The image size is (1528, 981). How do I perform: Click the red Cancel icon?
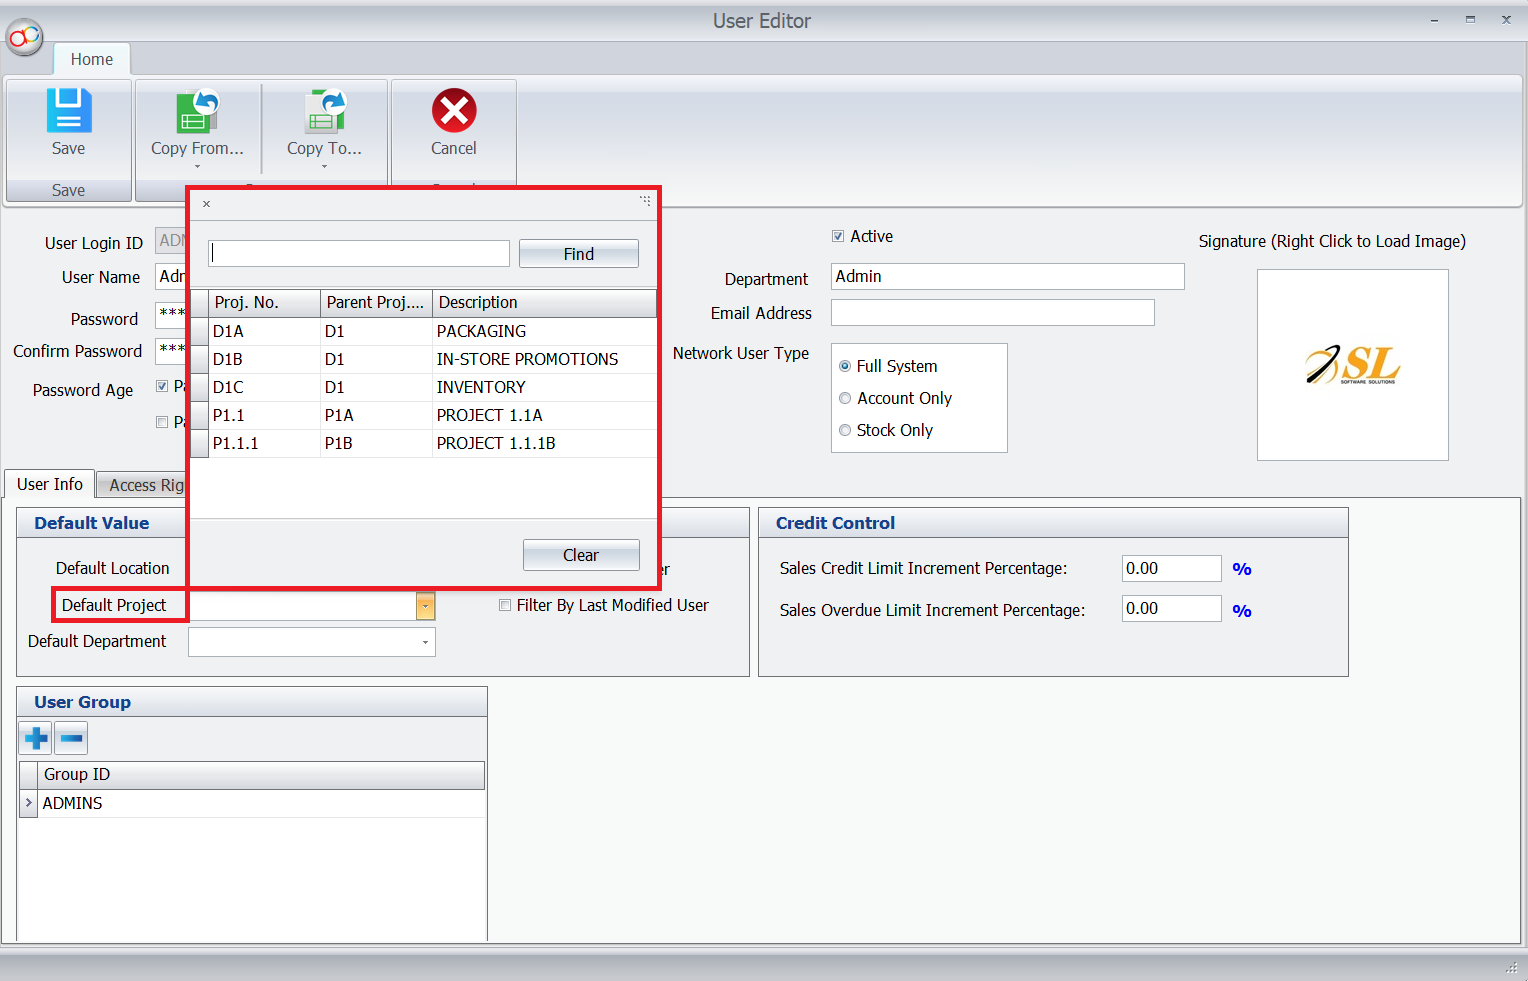(453, 111)
